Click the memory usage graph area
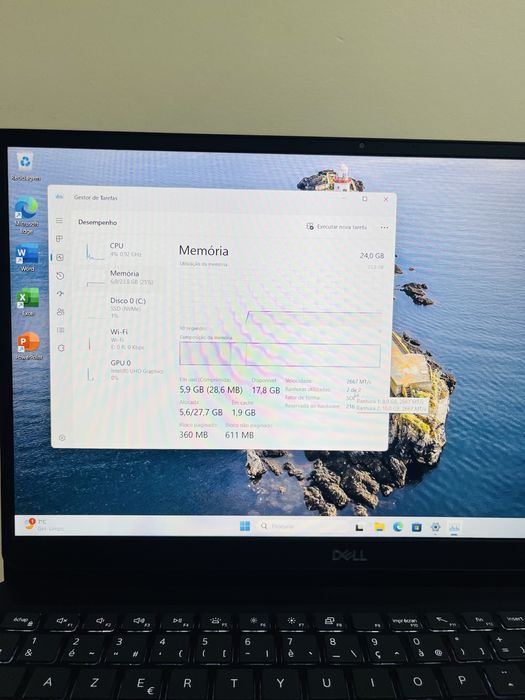The width and height of the screenshot is (525, 700). [x=281, y=297]
